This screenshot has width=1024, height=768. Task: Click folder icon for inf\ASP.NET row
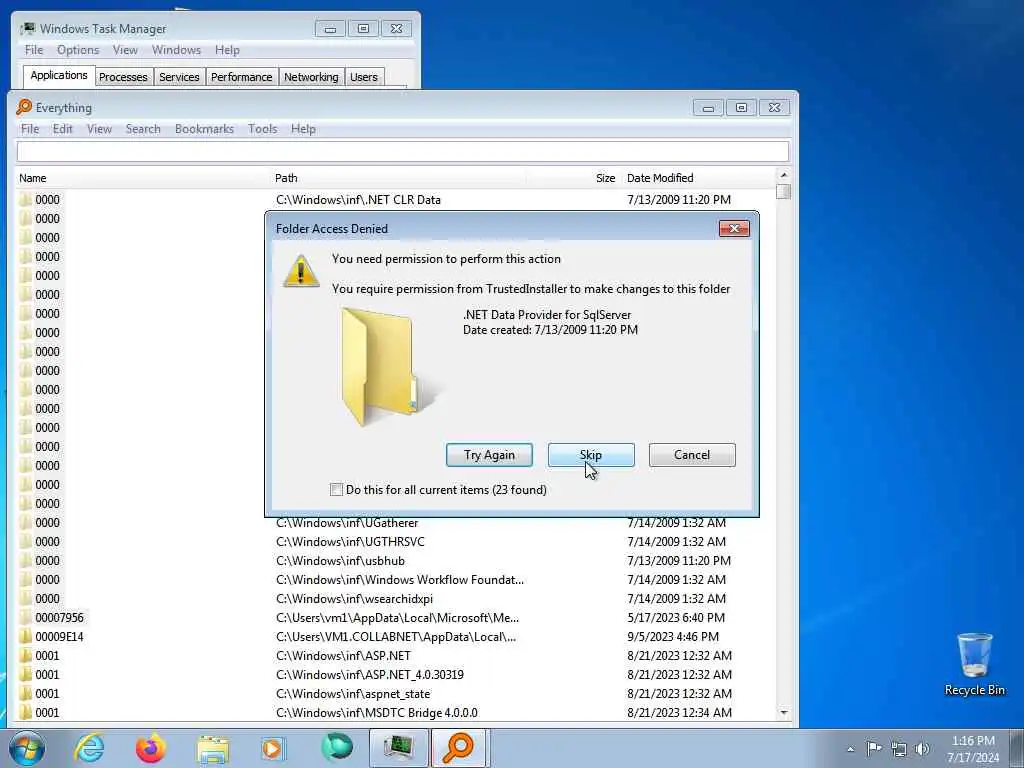click(25, 655)
